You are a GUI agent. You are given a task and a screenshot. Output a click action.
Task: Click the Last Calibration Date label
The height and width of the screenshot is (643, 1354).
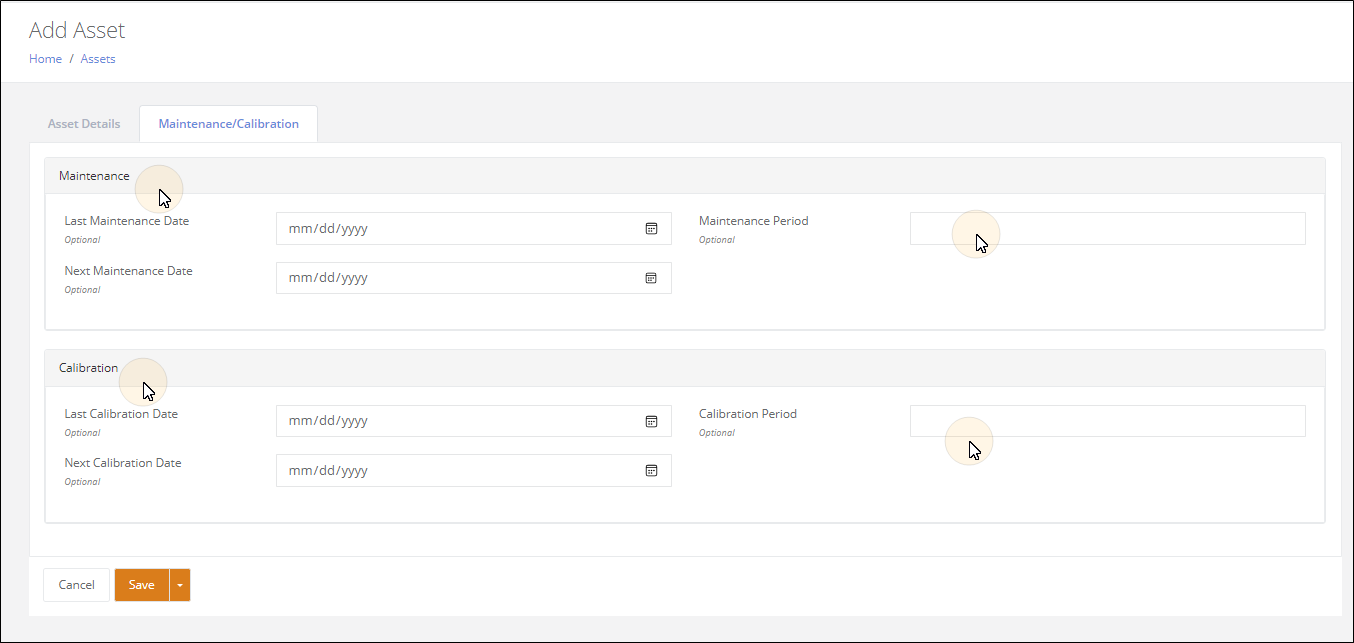coord(121,414)
